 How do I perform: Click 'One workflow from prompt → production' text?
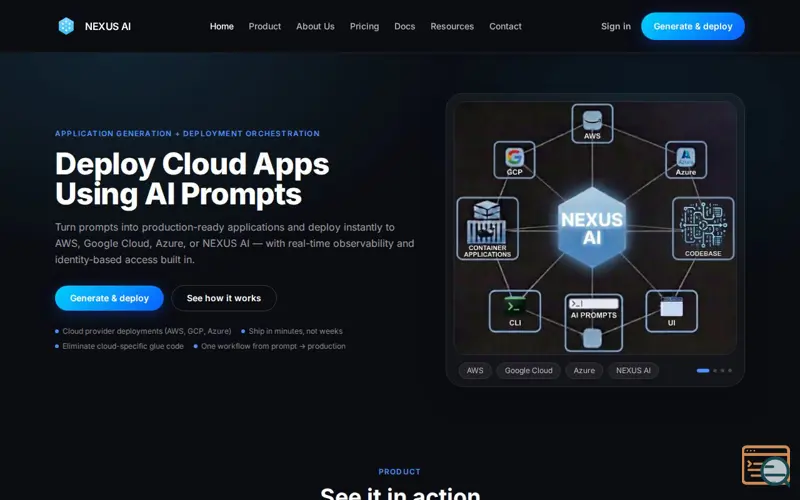point(273,346)
